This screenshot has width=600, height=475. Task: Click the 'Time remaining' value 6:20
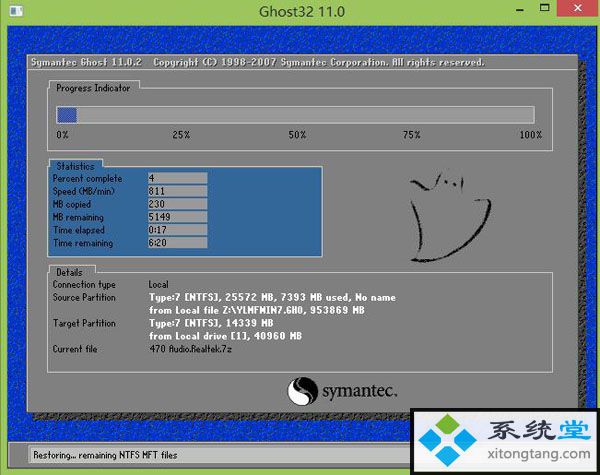[178, 243]
